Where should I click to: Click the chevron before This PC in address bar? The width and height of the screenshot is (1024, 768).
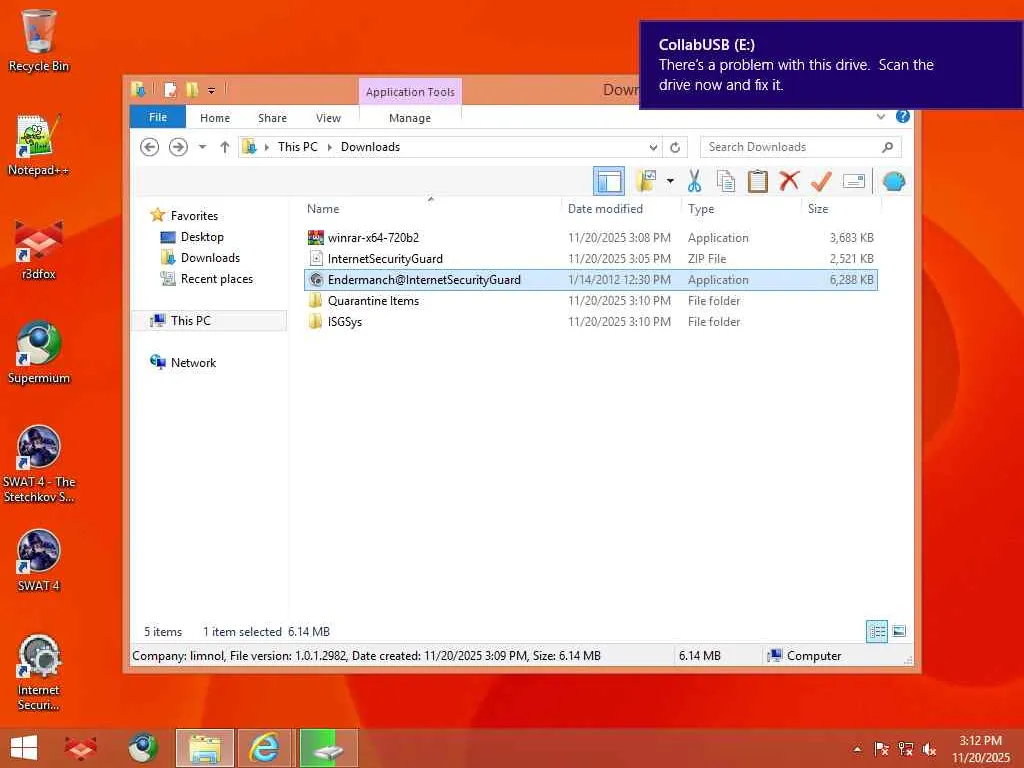click(x=266, y=147)
